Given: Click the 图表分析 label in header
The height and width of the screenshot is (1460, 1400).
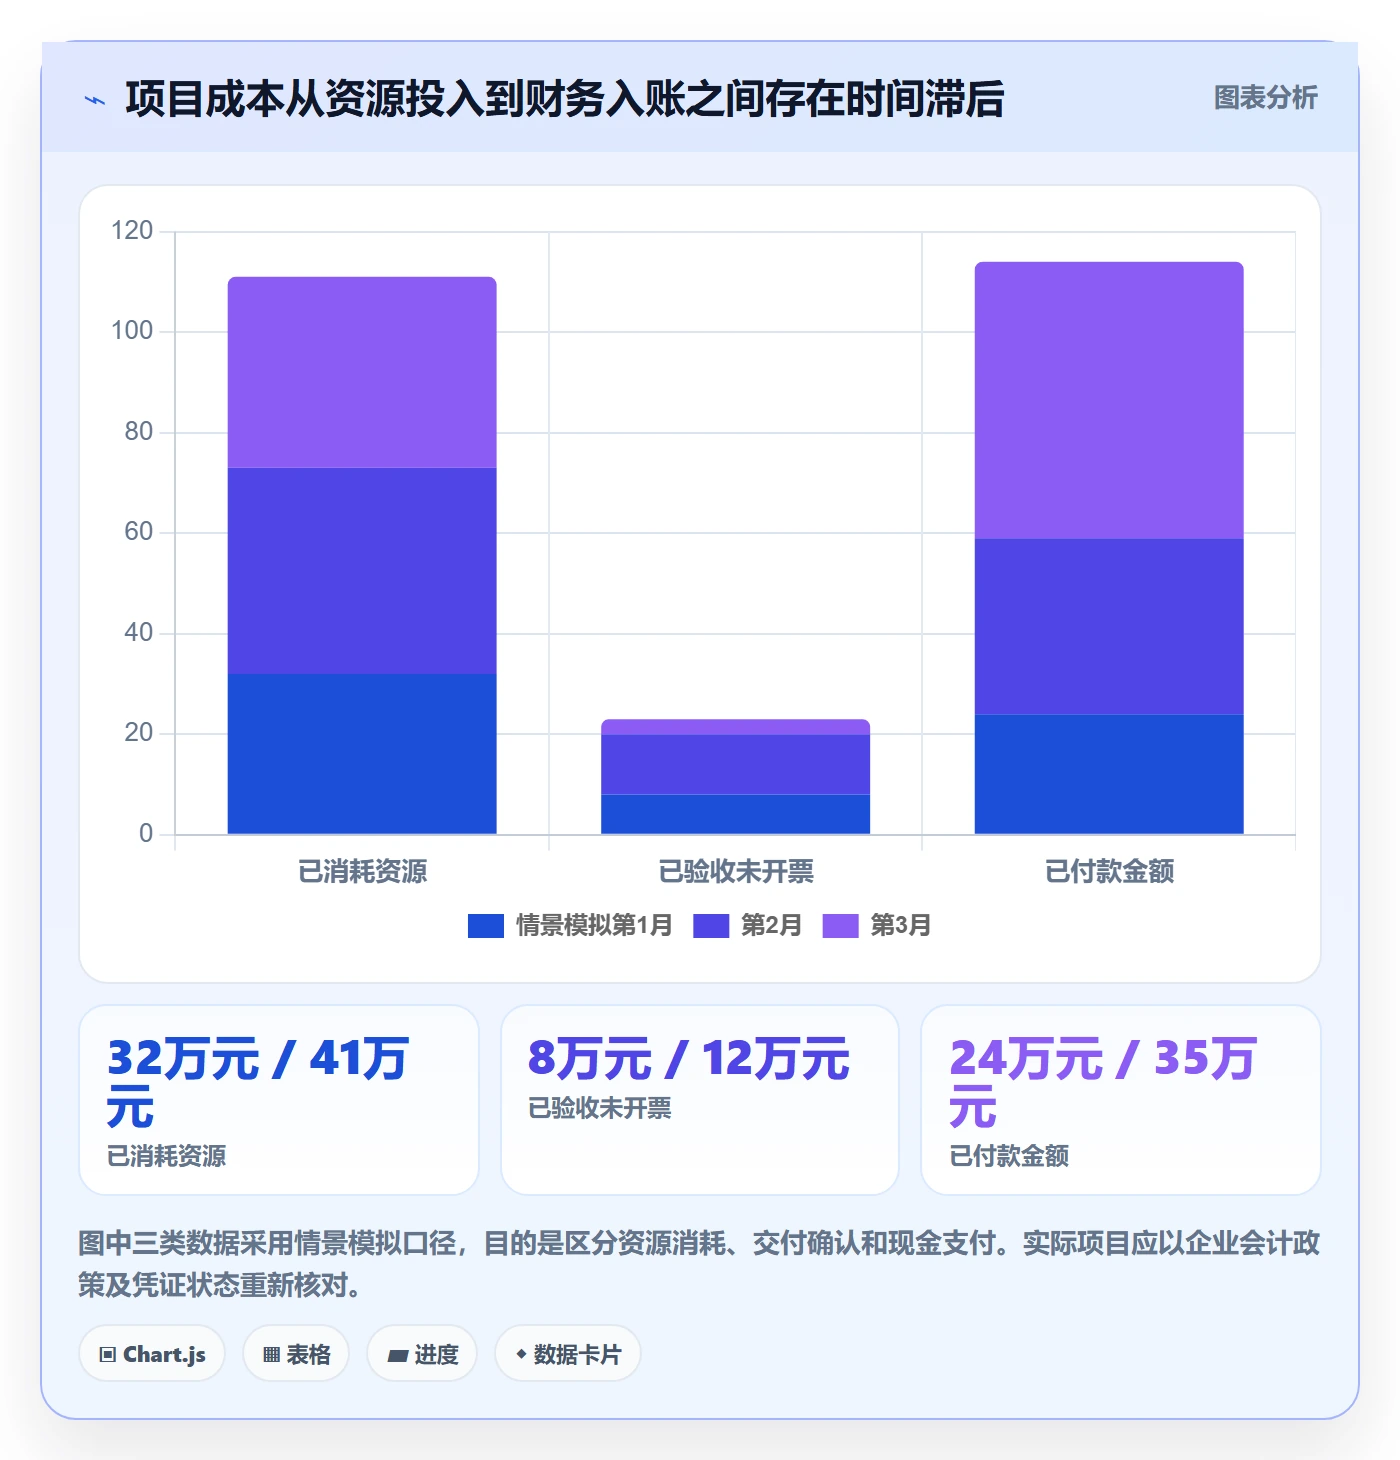Looking at the screenshot, I should pyautogui.click(x=1265, y=98).
